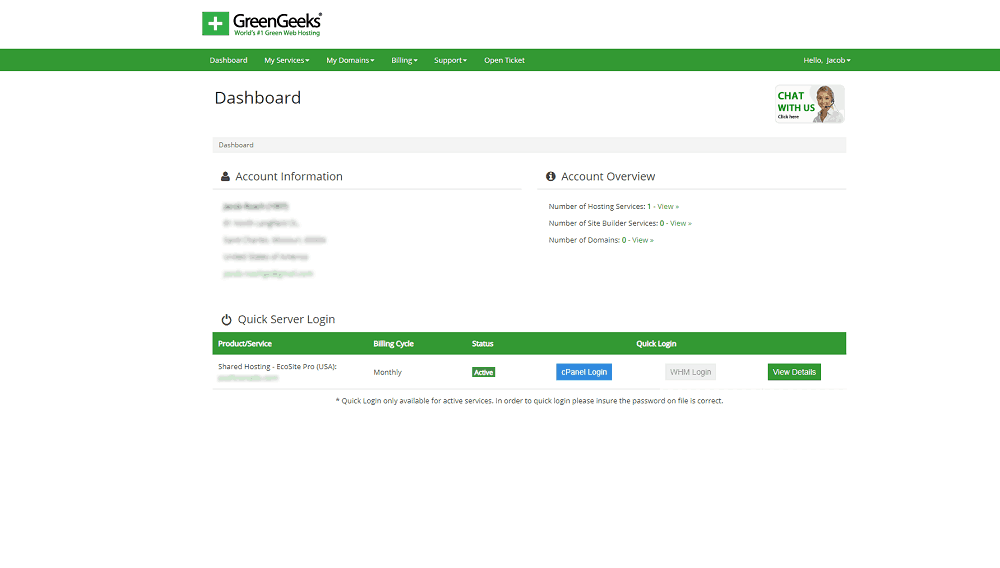This screenshot has width=1000, height=568.
Task: Expand the My Services dropdown
Action: 287,60
